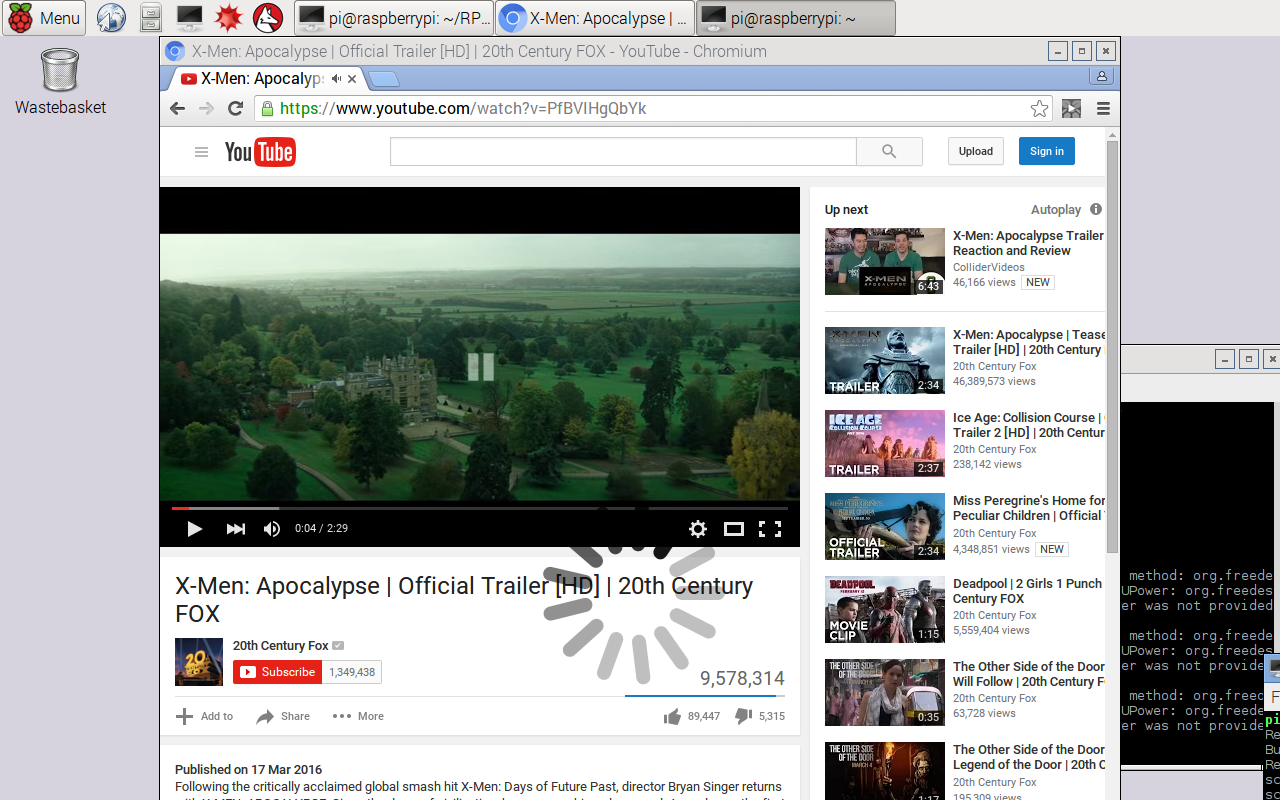Play the paused video
The image size is (1280, 800).
(x=195, y=529)
